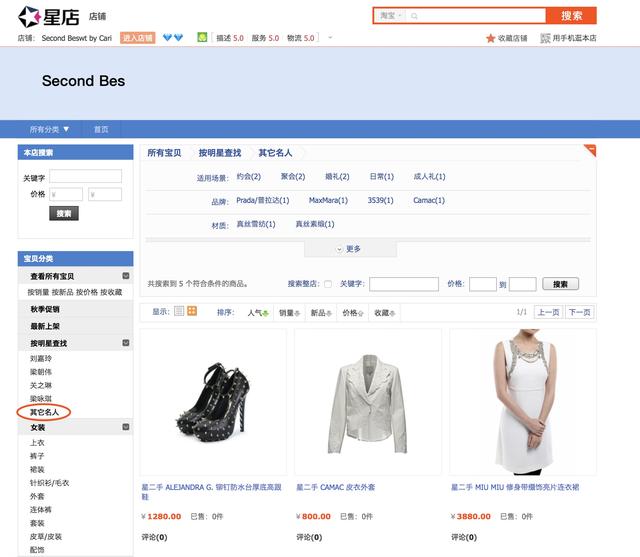Select 关之琳 in sidebar

41,386
